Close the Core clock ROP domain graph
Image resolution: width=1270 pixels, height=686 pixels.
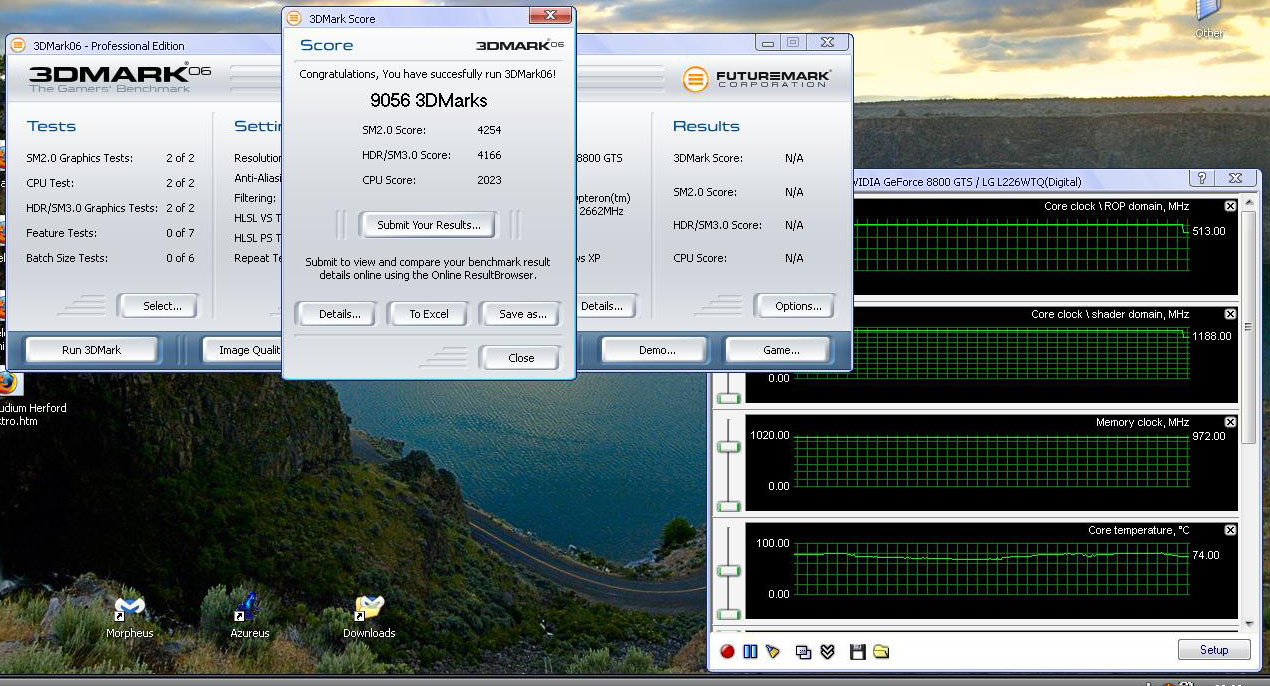[x=1230, y=206]
